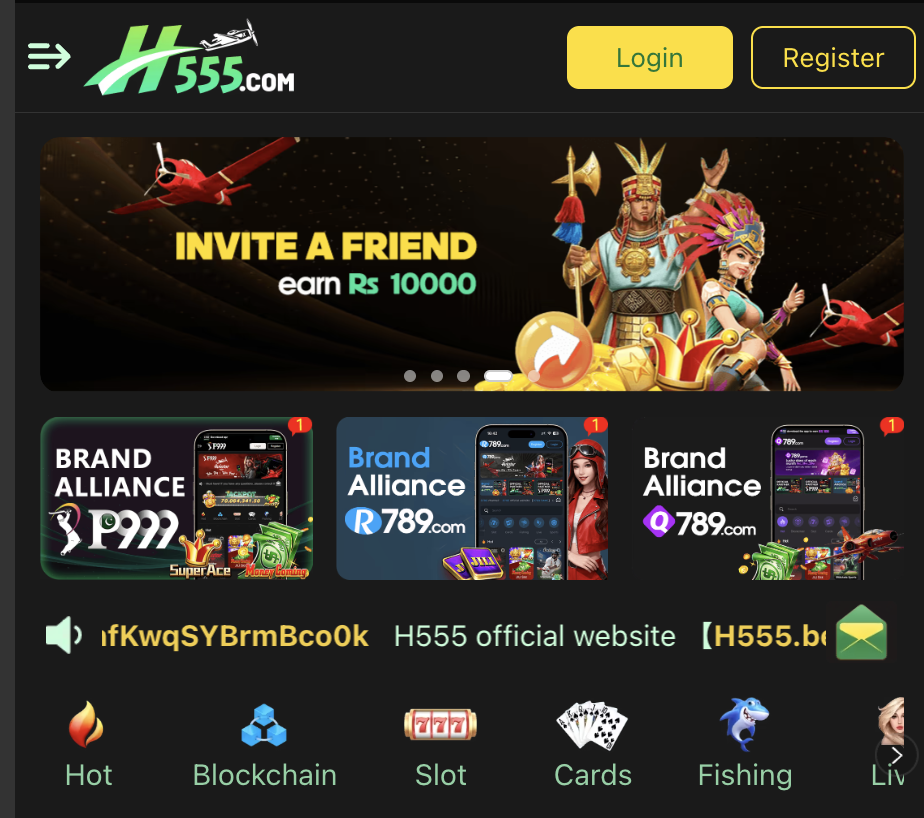The image size is (924, 818).
Task: Expand categories with the right chevron arrow
Action: click(897, 755)
